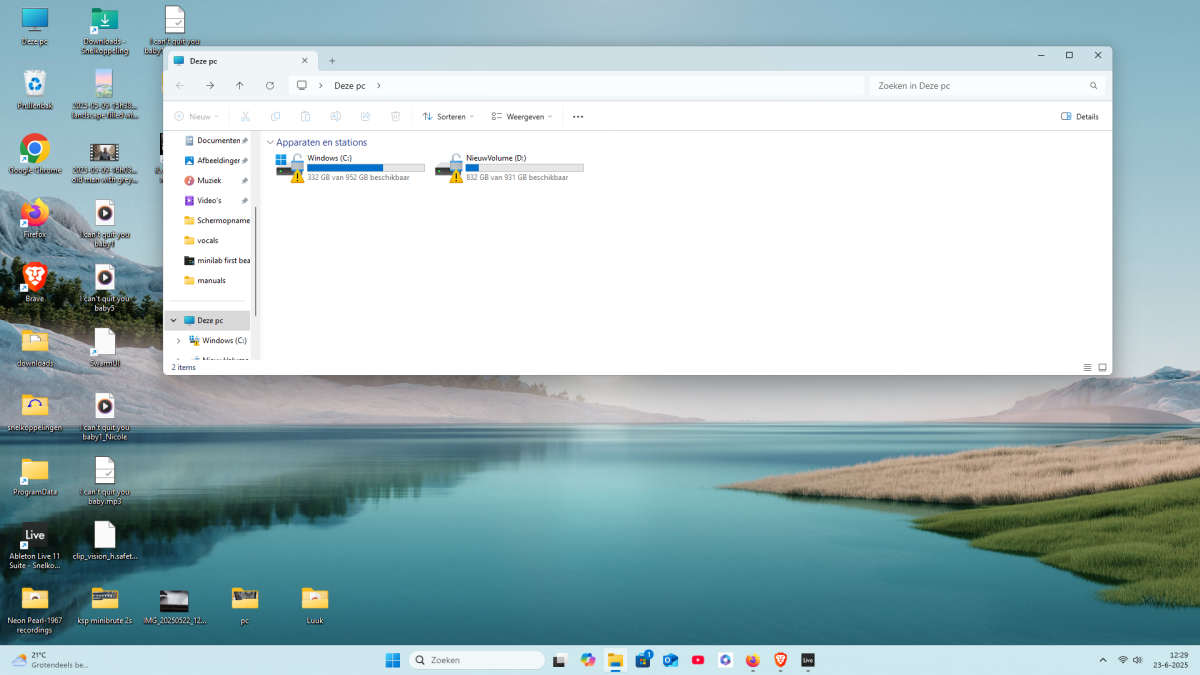The width and height of the screenshot is (1200, 675).
Task: Go up one folder level with Up arrow
Action: click(x=240, y=86)
